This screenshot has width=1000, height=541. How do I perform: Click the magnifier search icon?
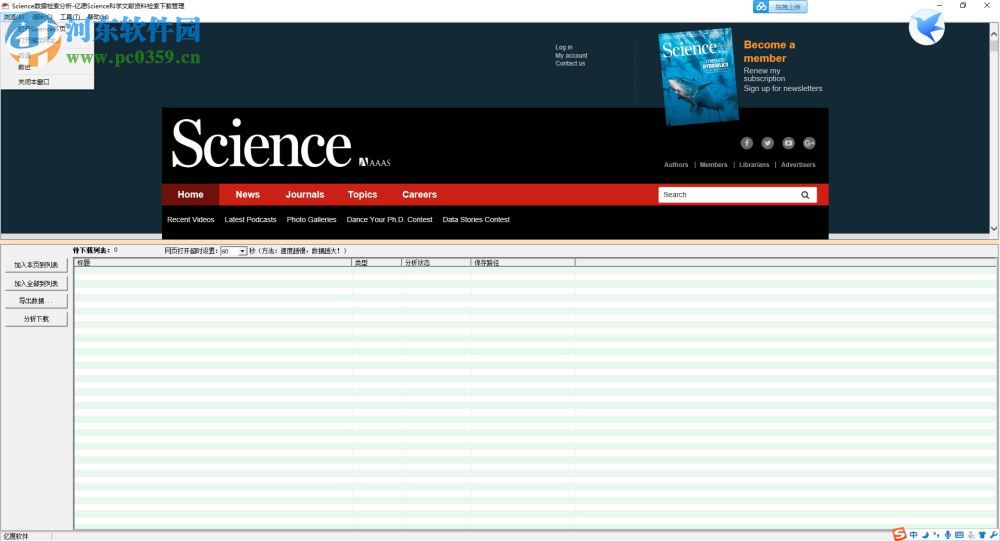click(x=805, y=195)
